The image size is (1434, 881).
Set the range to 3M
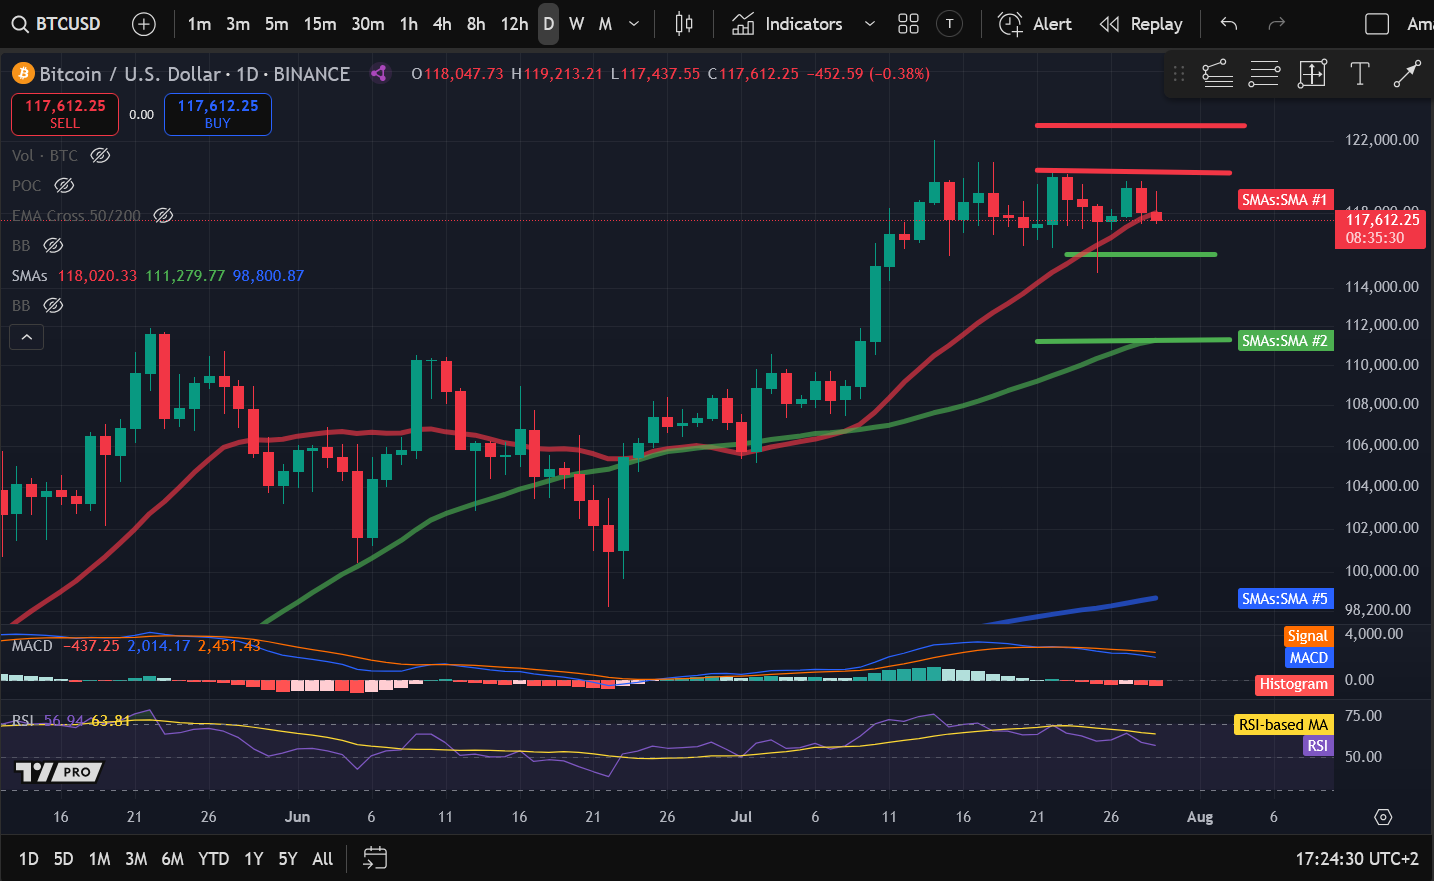136,858
